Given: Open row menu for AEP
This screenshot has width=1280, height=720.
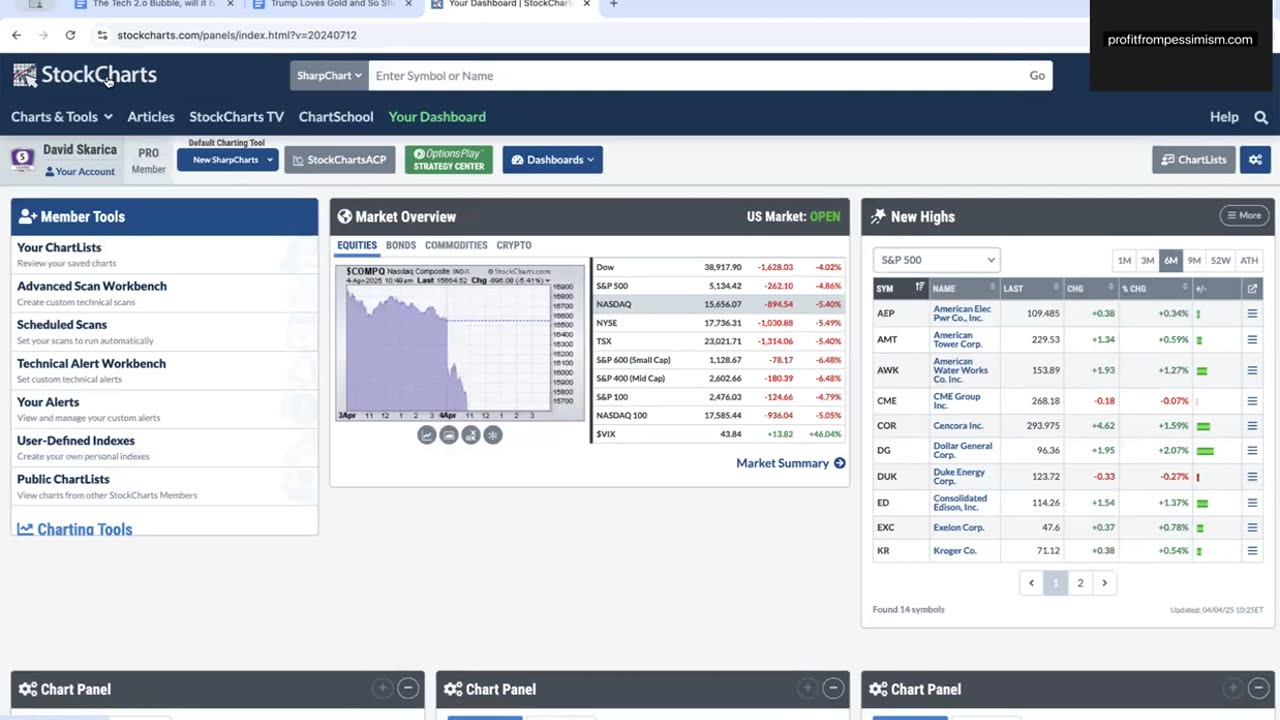Looking at the screenshot, I should point(1252,314).
